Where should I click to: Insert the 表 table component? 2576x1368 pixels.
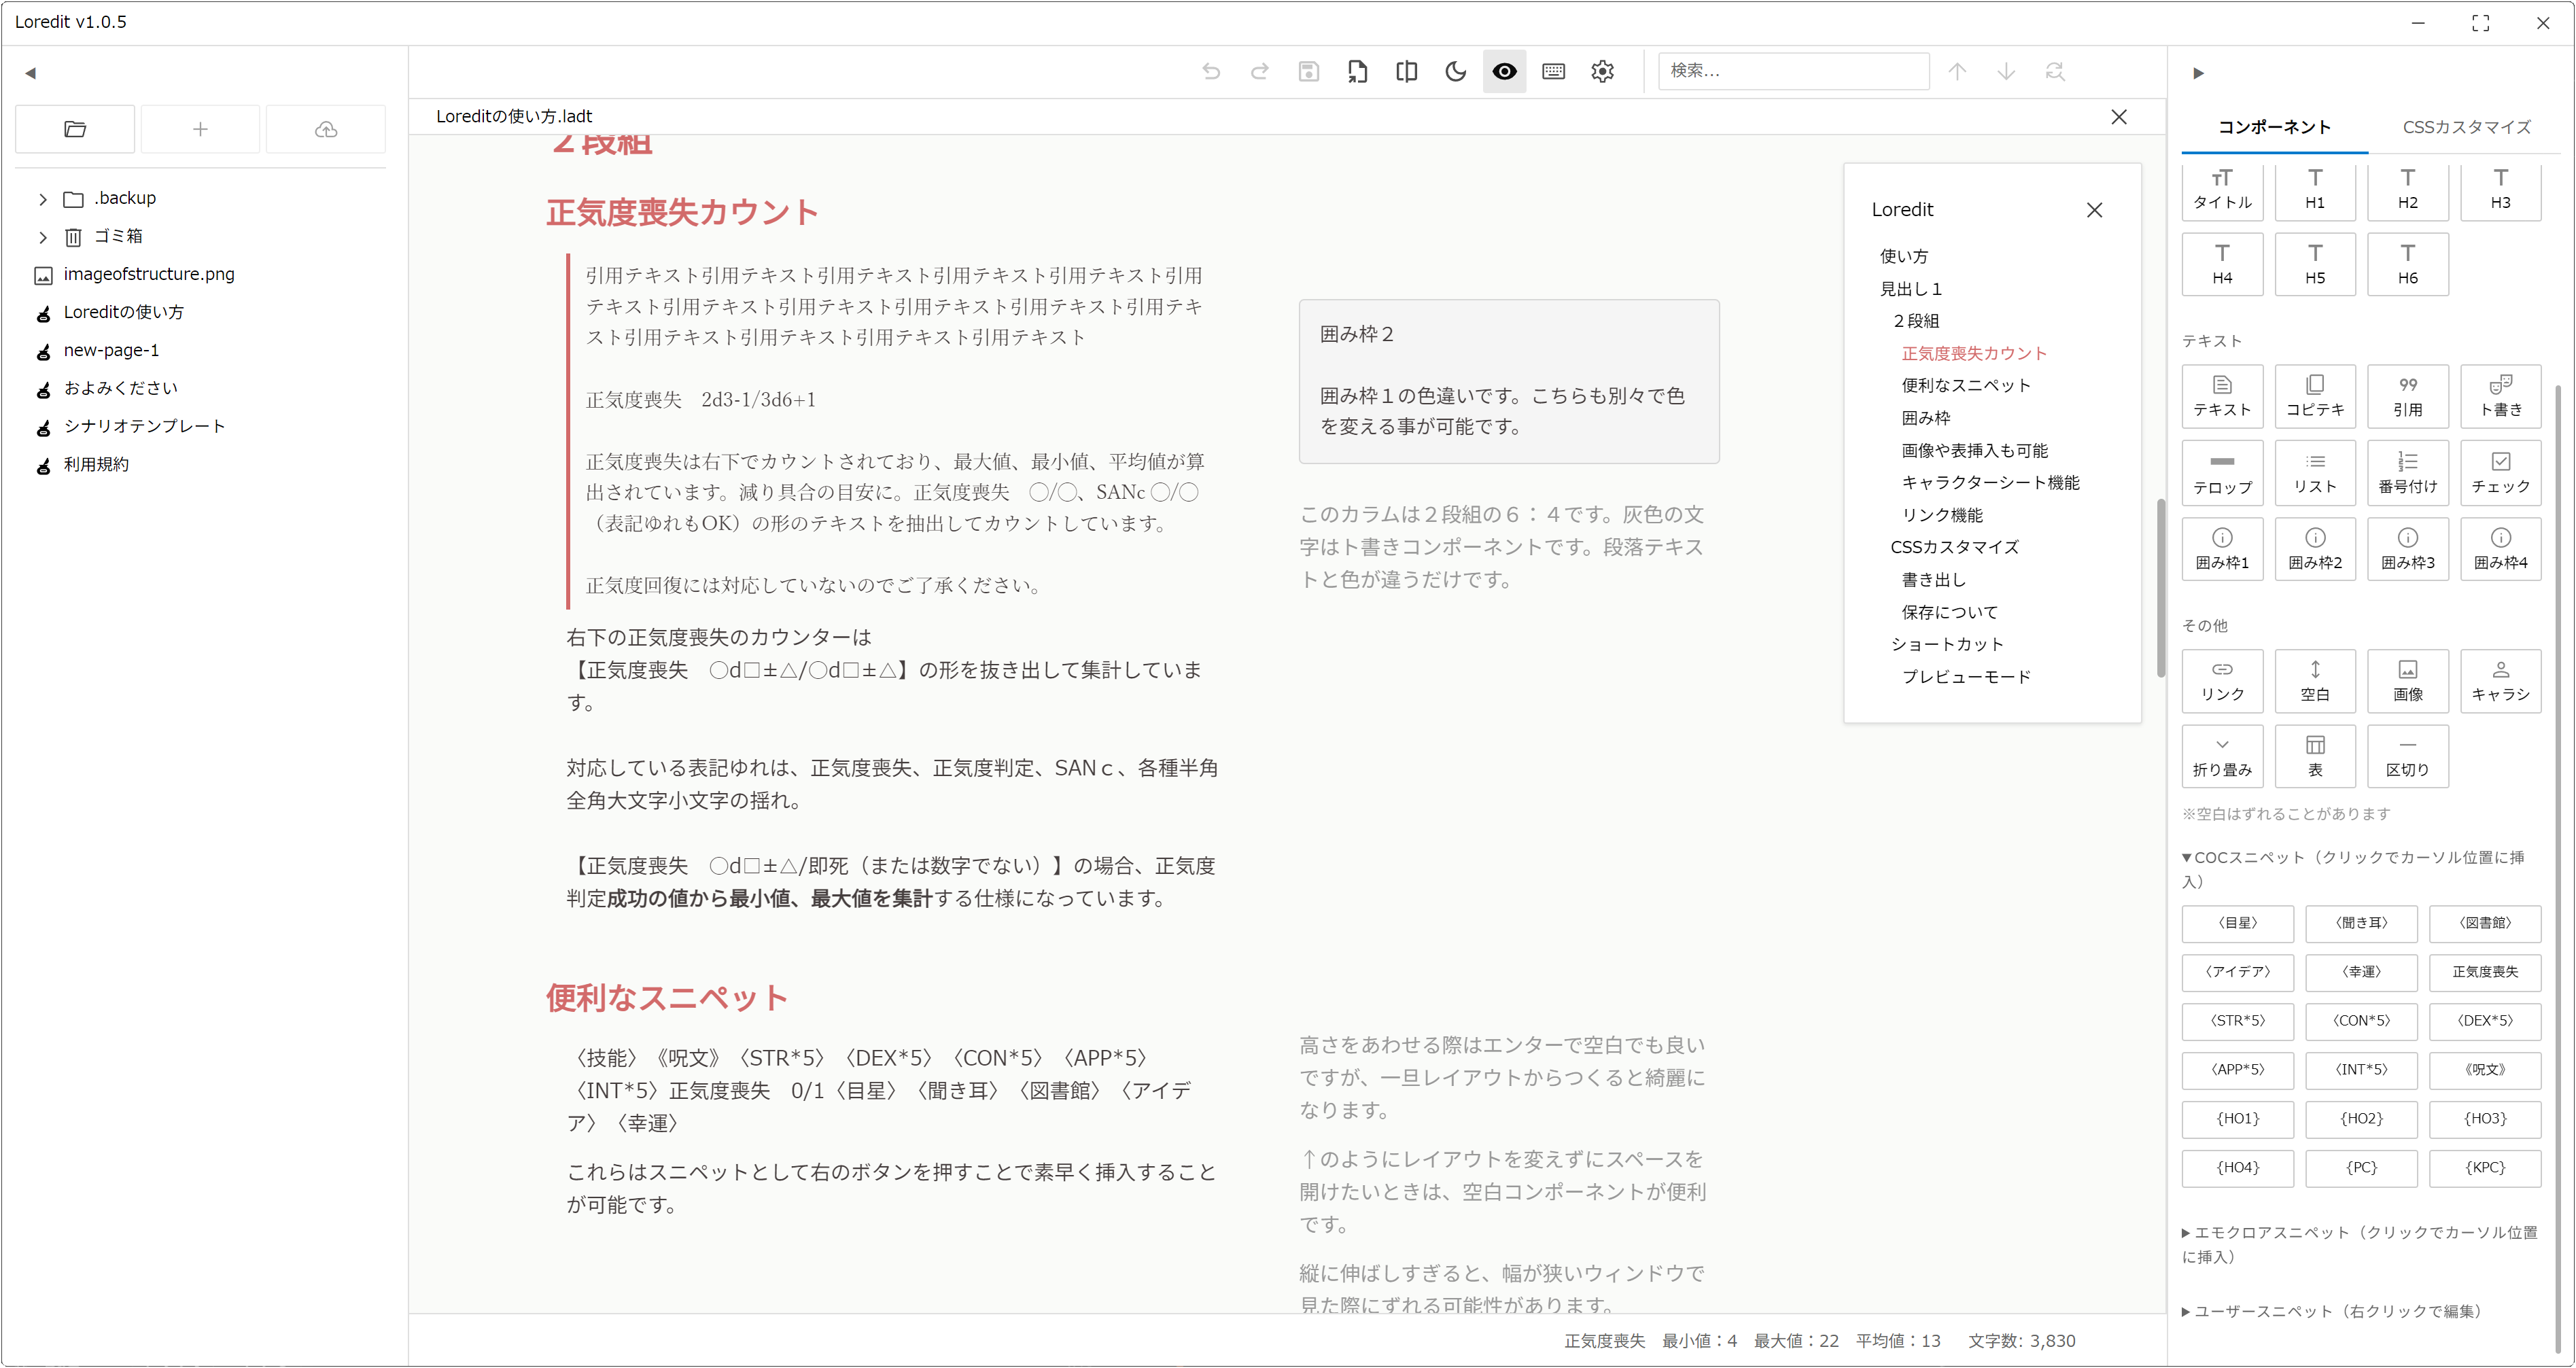[x=2314, y=755]
